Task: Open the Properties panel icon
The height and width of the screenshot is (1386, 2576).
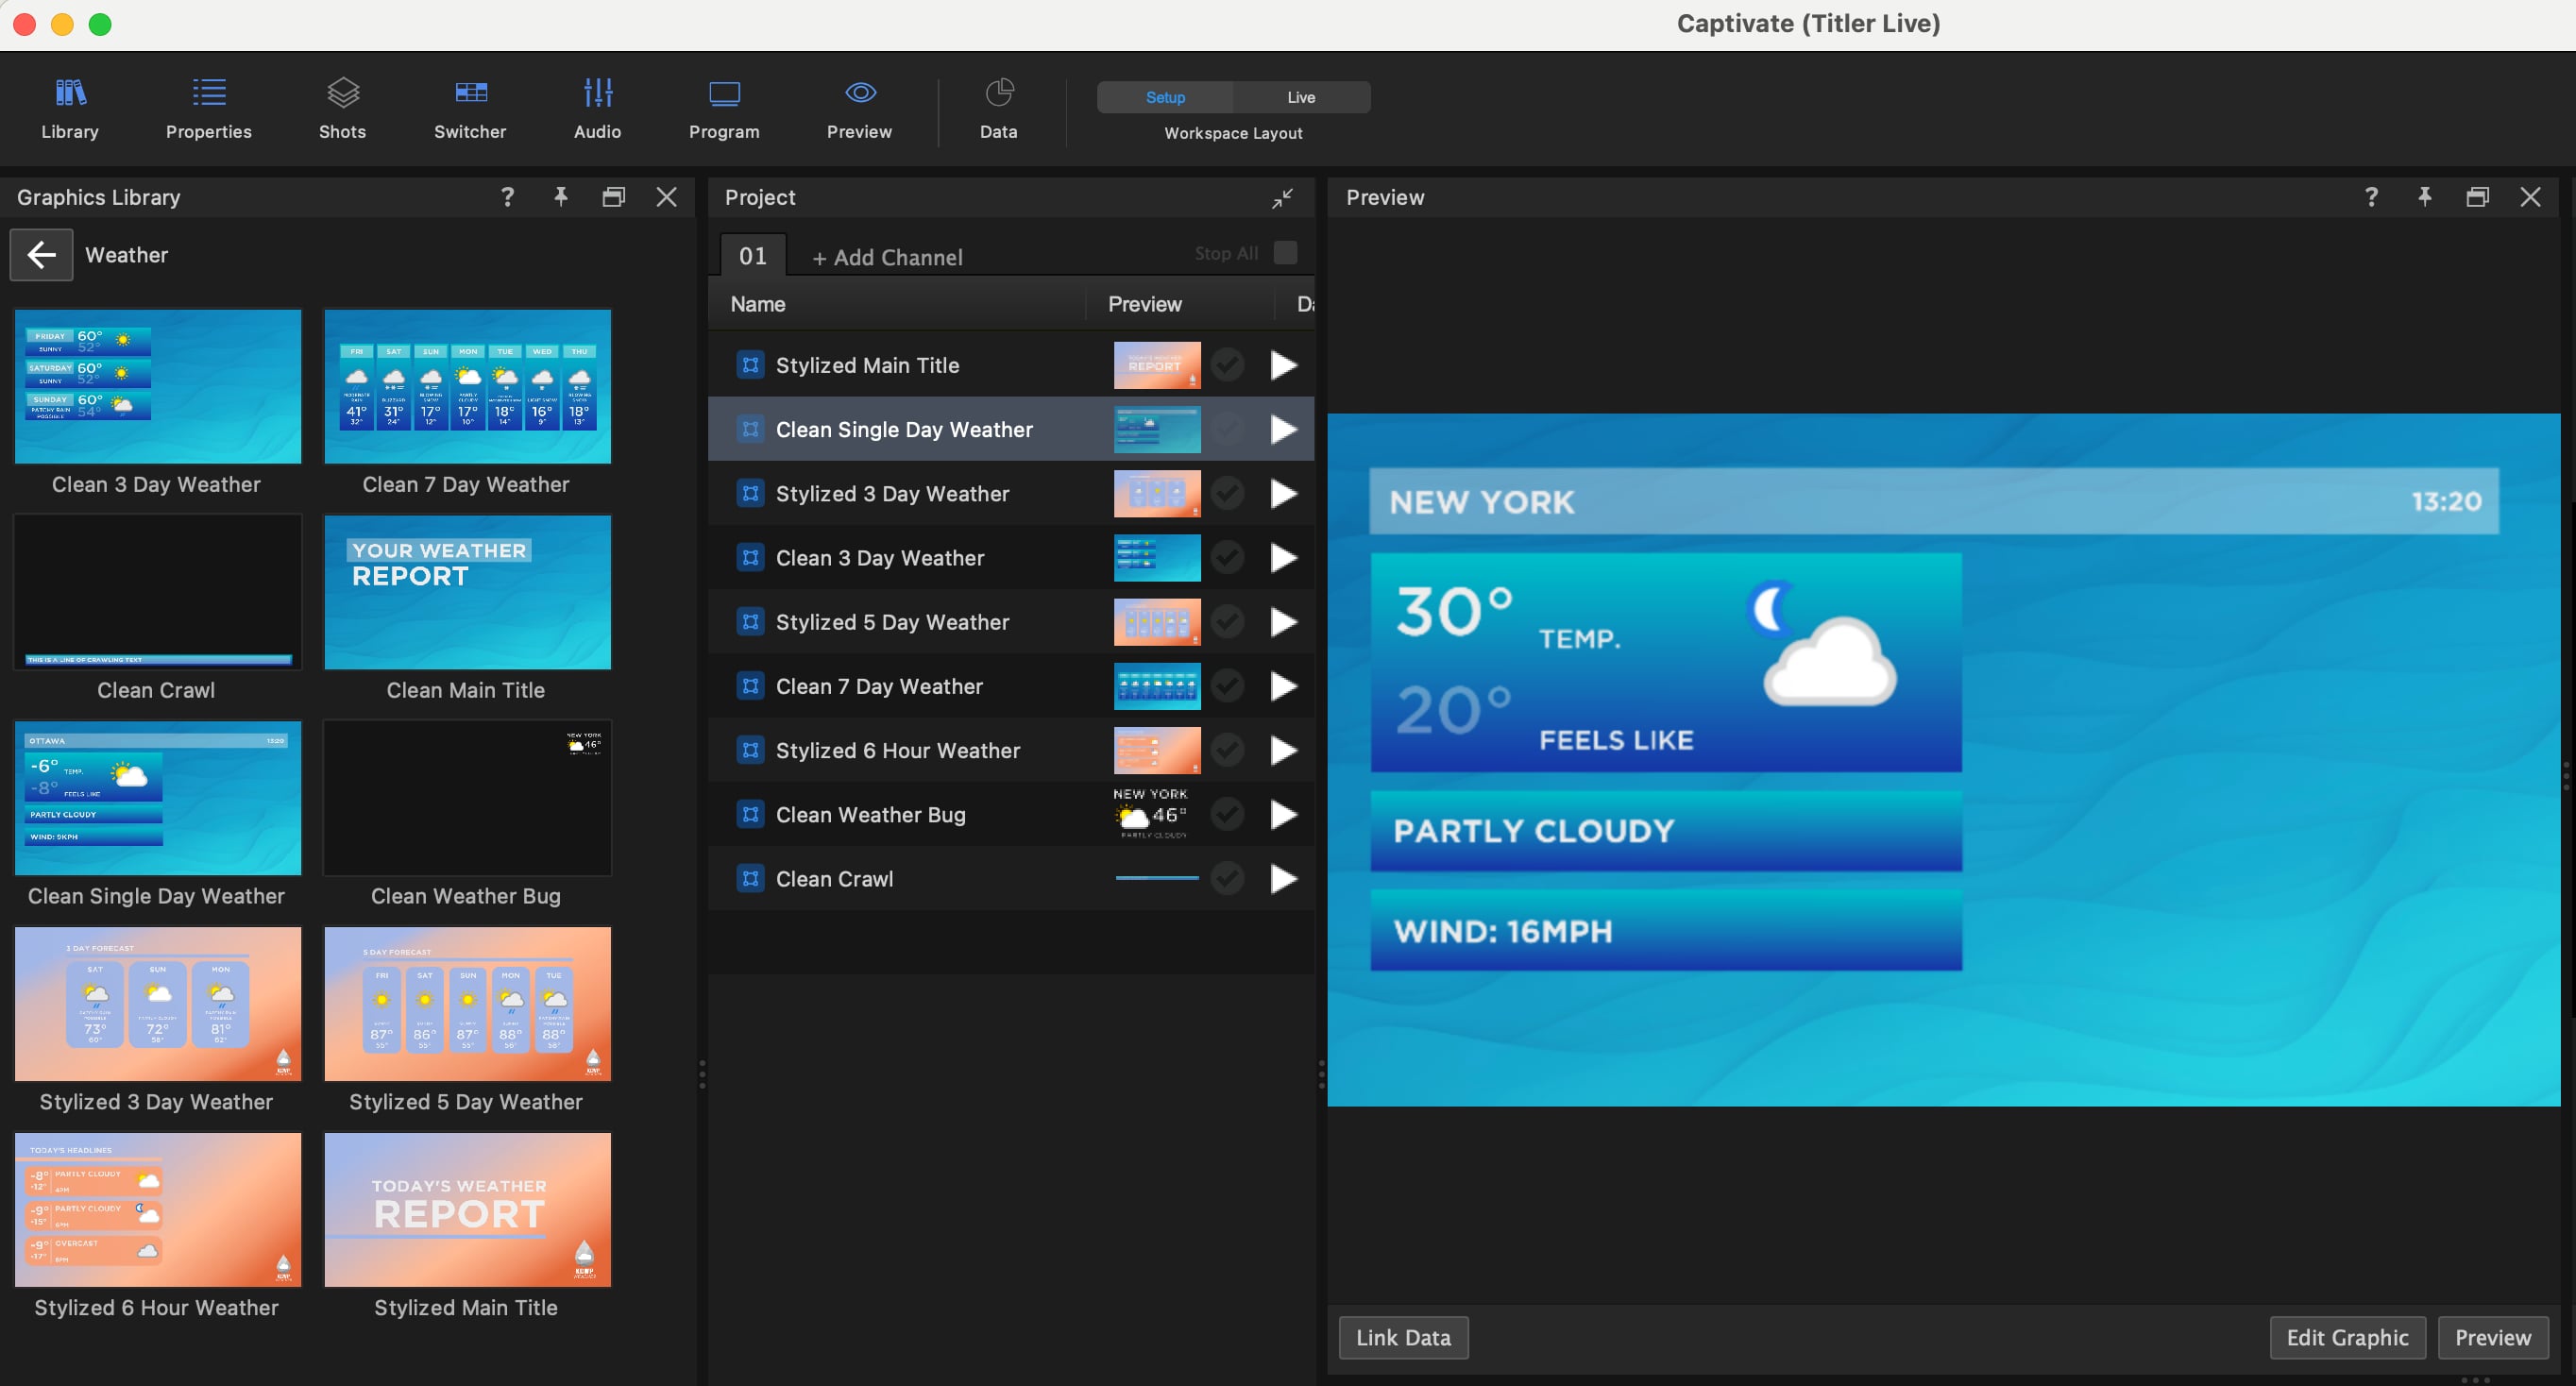Action: (x=209, y=109)
